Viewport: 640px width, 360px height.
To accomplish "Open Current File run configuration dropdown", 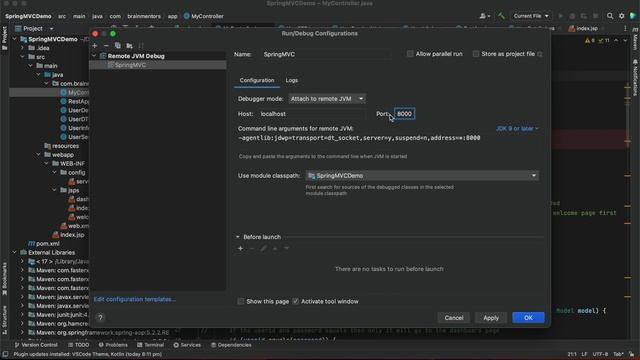I will point(531,16).
